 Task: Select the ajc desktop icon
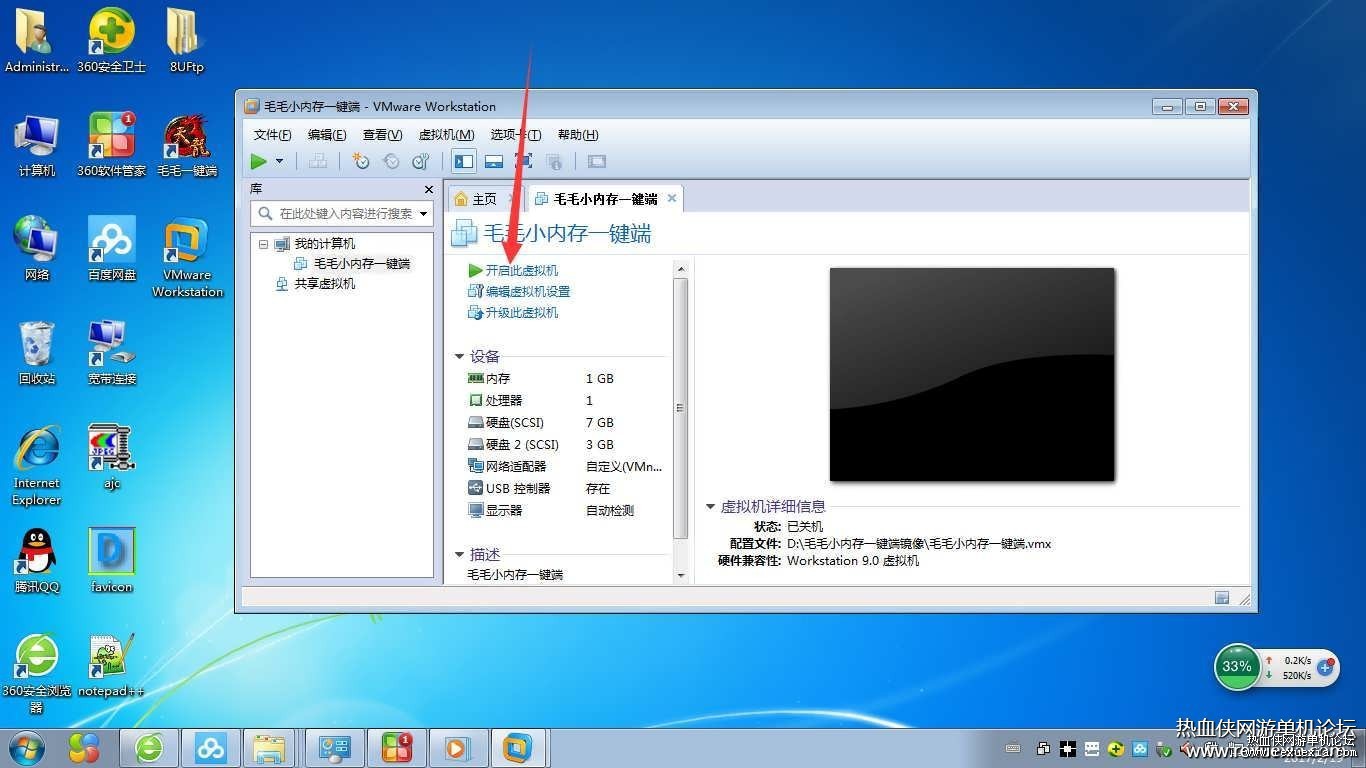click(x=112, y=457)
